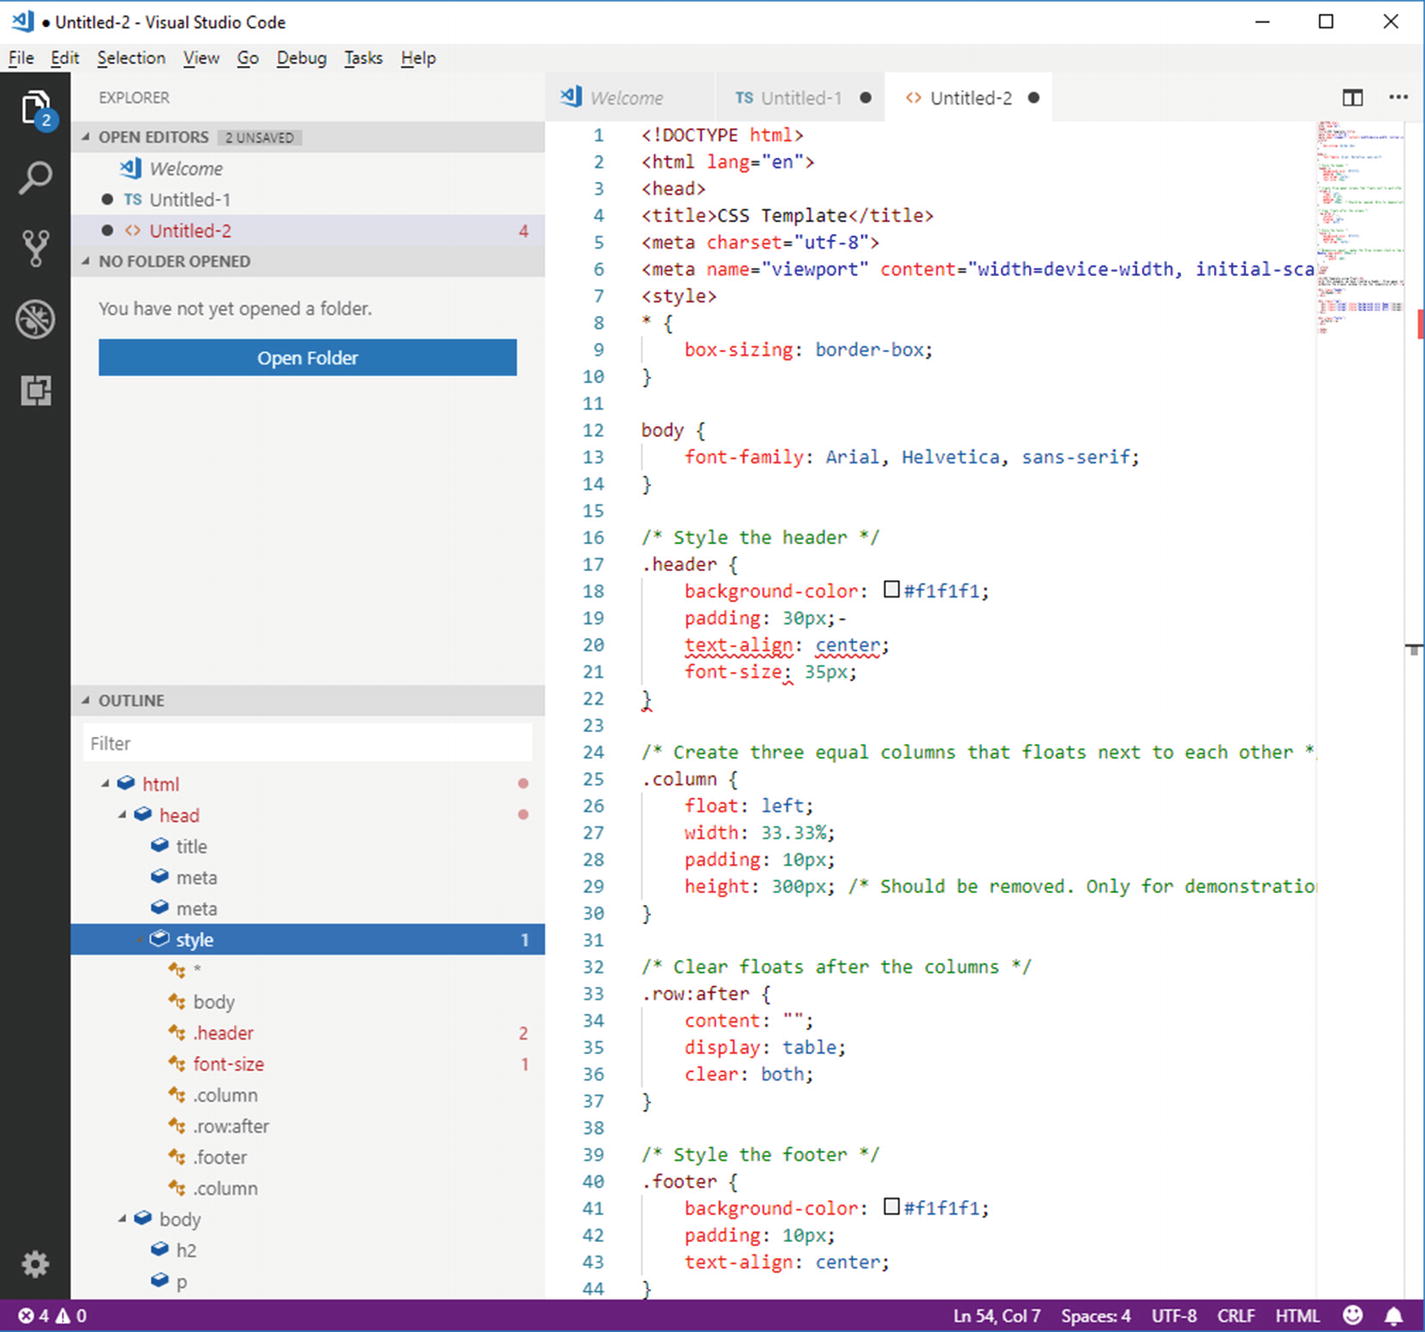Click the CRLF line ending indicator

coord(1235,1315)
